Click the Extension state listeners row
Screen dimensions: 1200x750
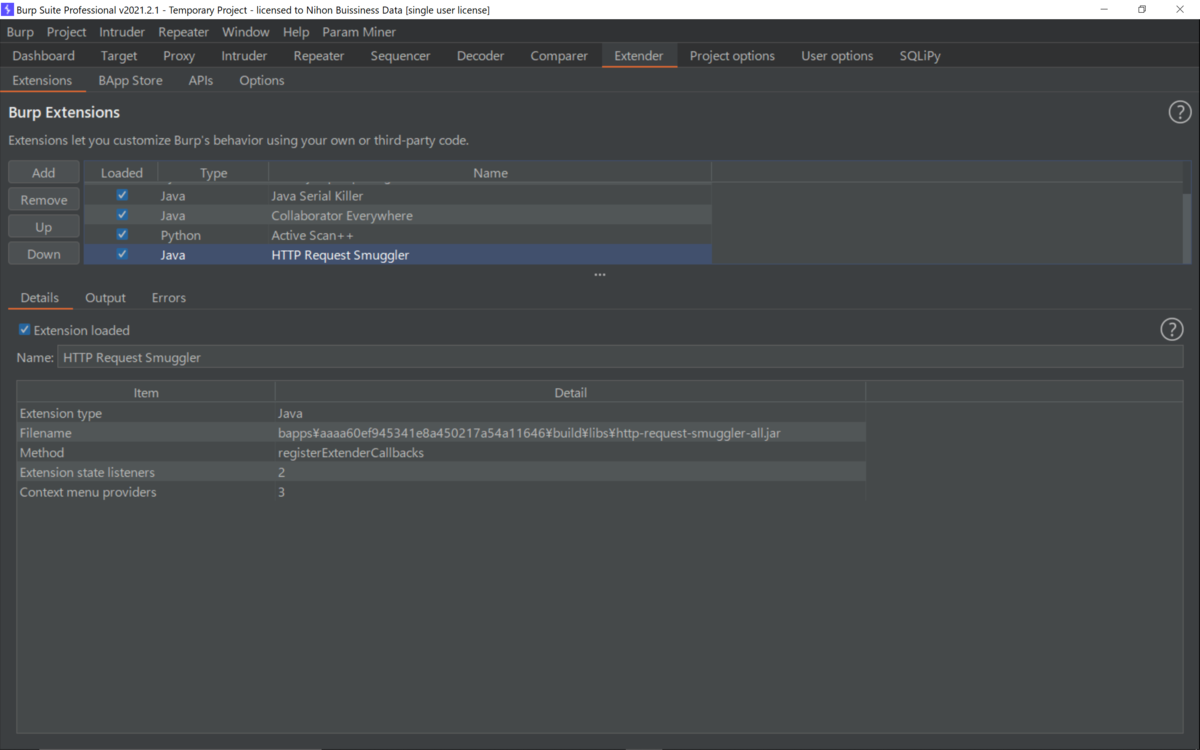click(x=441, y=472)
